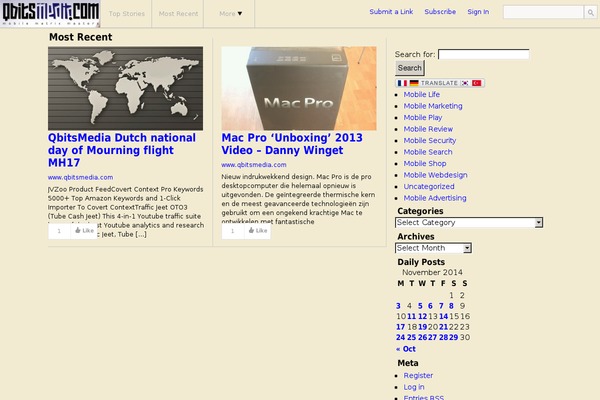The width and height of the screenshot is (600, 400).
Task: Open Mobile Life category
Action: (422, 95)
